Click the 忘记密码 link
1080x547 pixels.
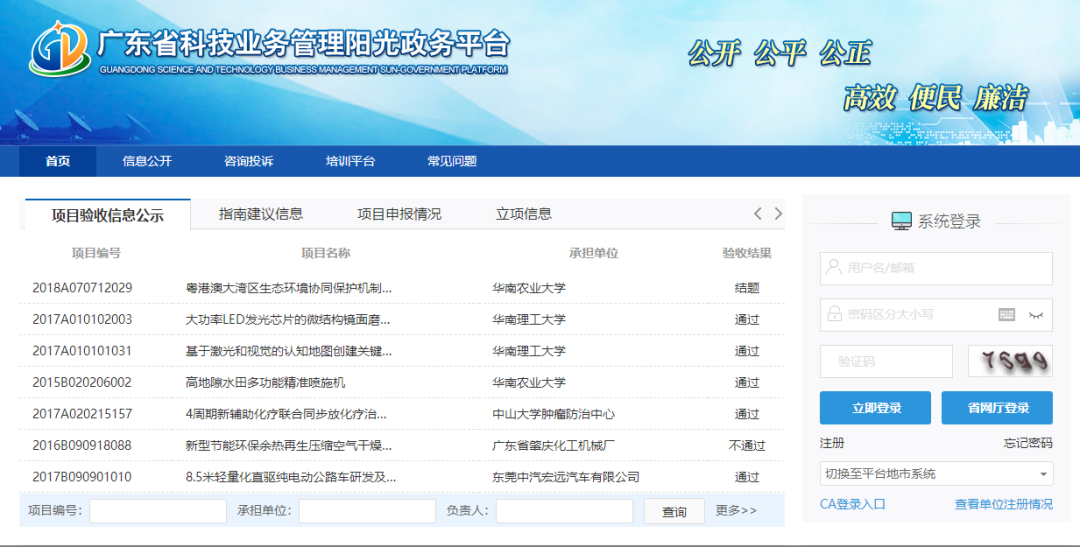[x=1028, y=443]
